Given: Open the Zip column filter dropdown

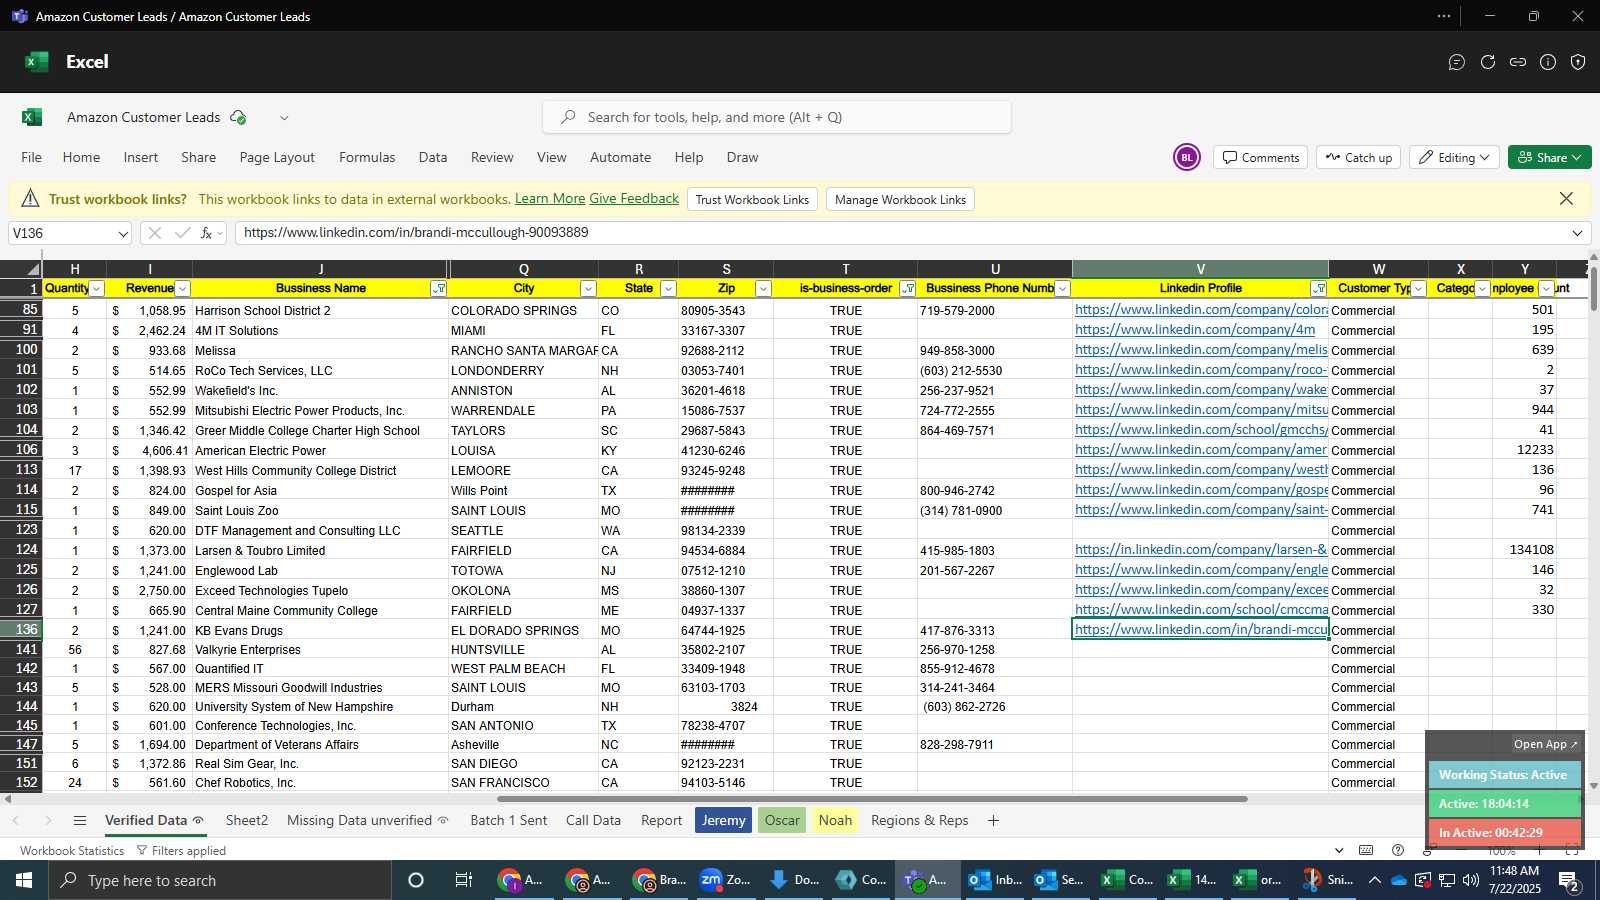Looking at the screenshot, I should [x=763, y=289].
